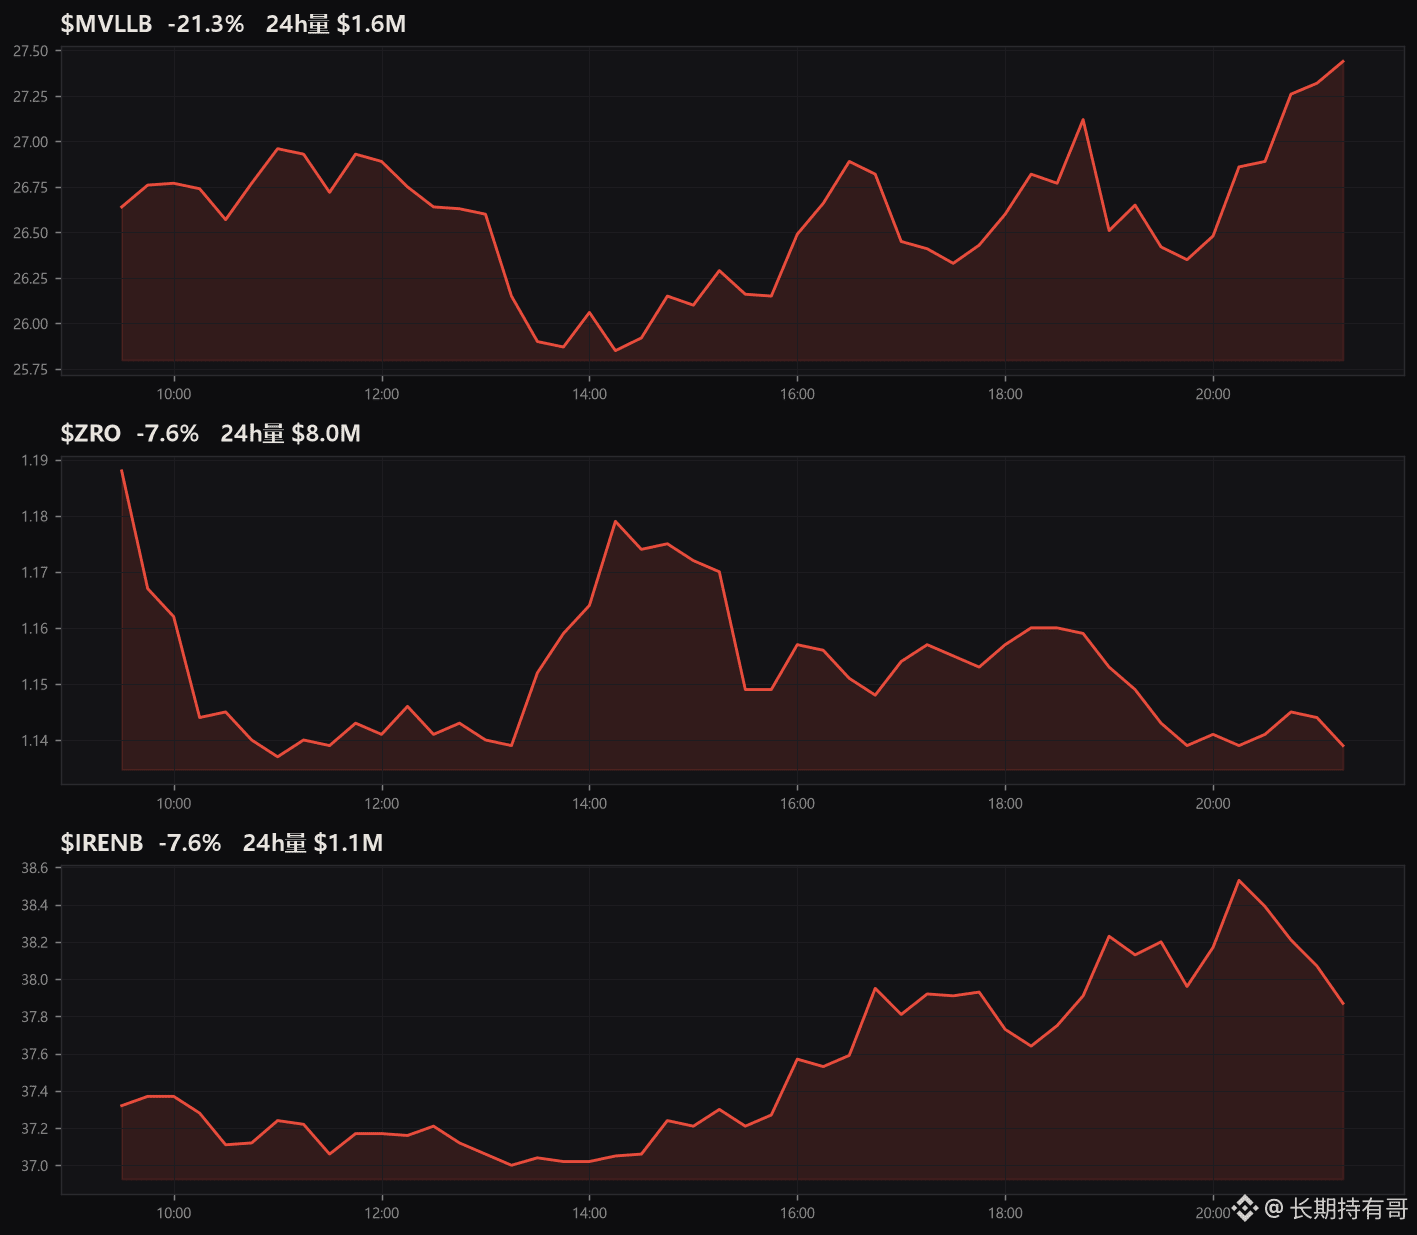Viewport: 1417px width, 1235px height.
Task: Click the $MVLLB ticker title
Action: click(106, 24)
